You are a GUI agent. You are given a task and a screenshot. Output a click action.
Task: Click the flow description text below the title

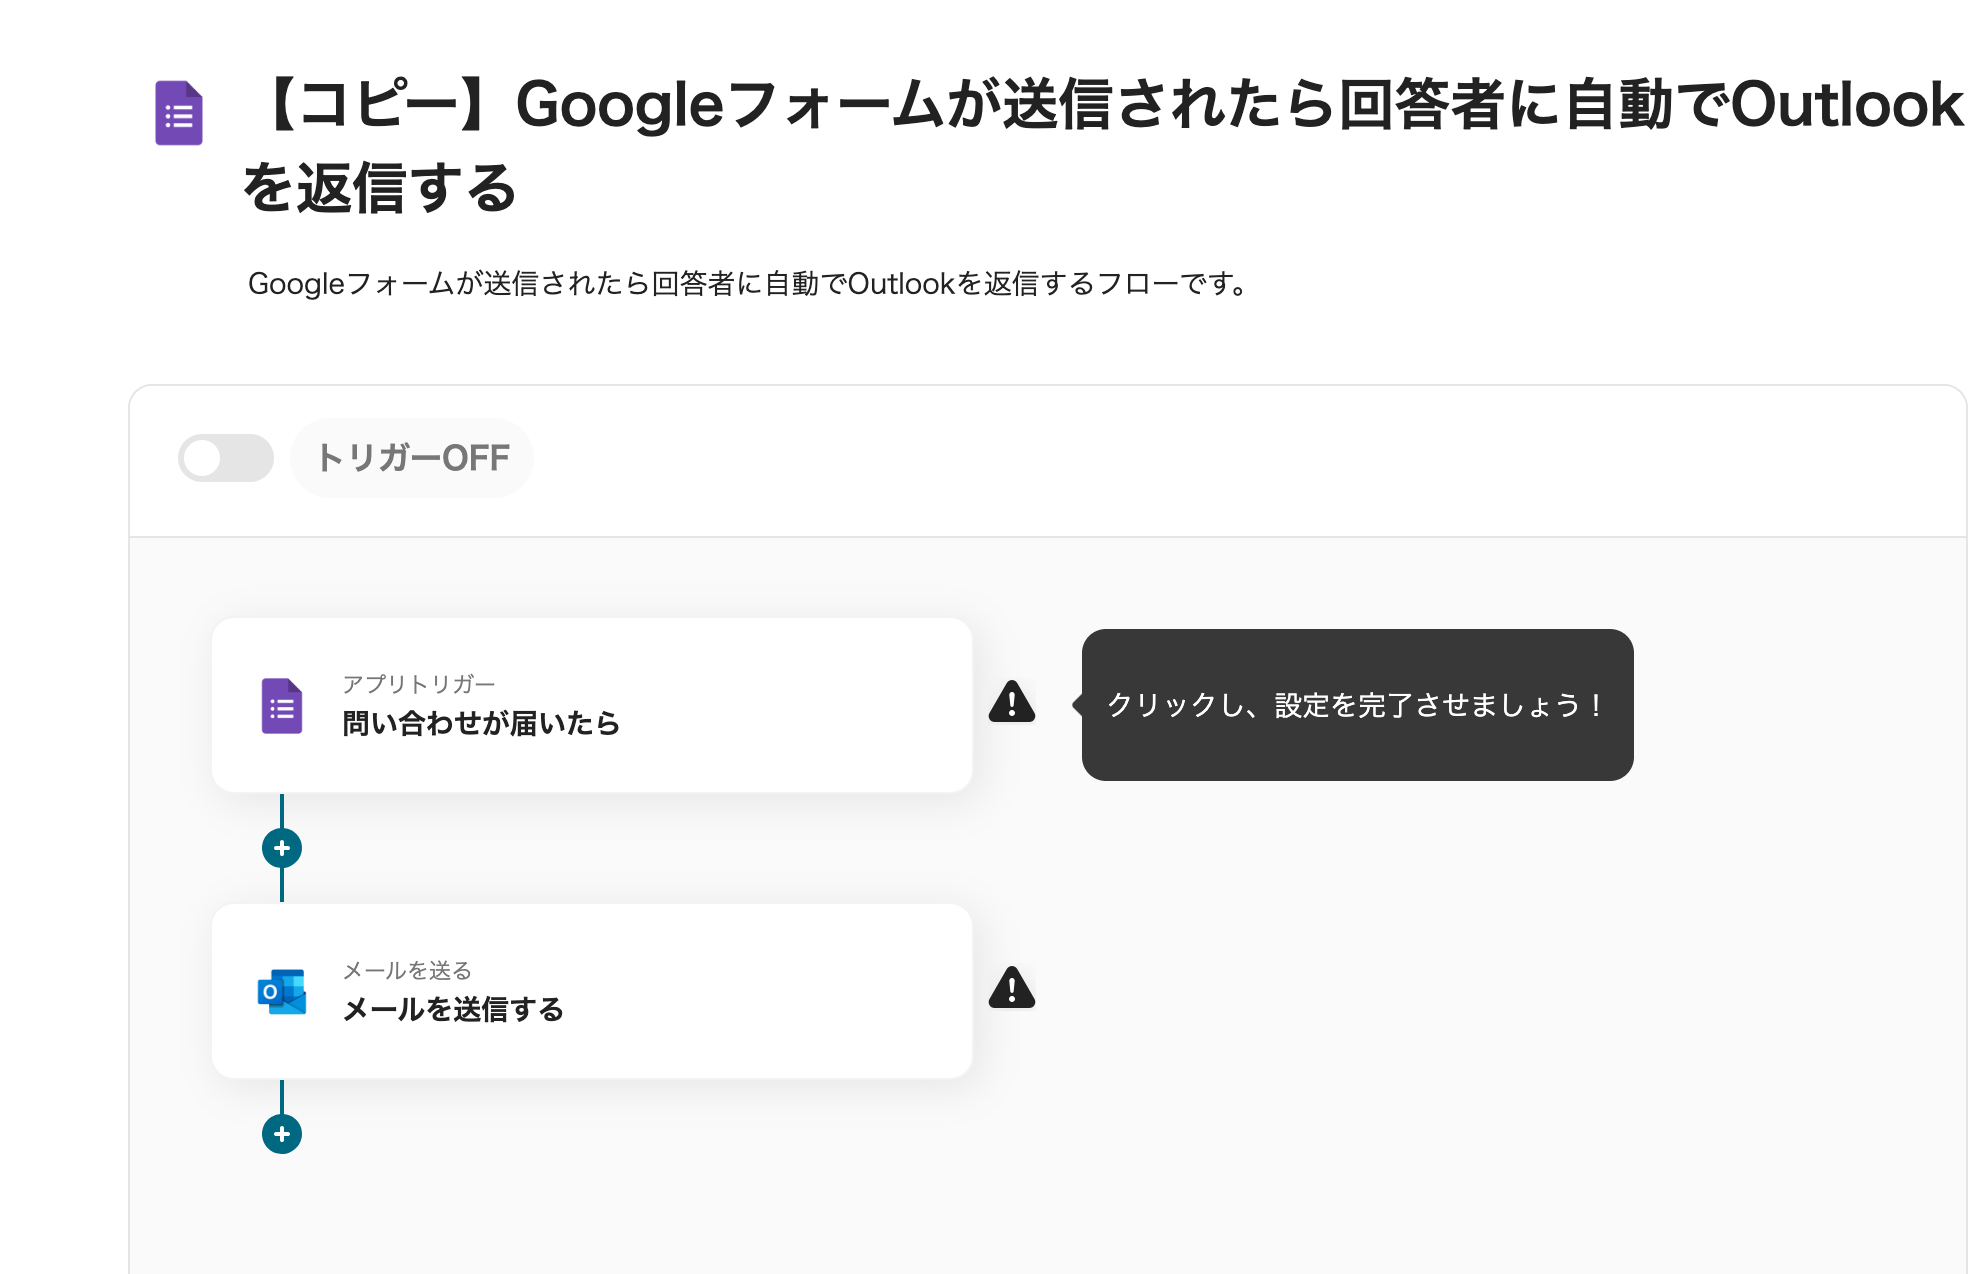tap(749, 284)
